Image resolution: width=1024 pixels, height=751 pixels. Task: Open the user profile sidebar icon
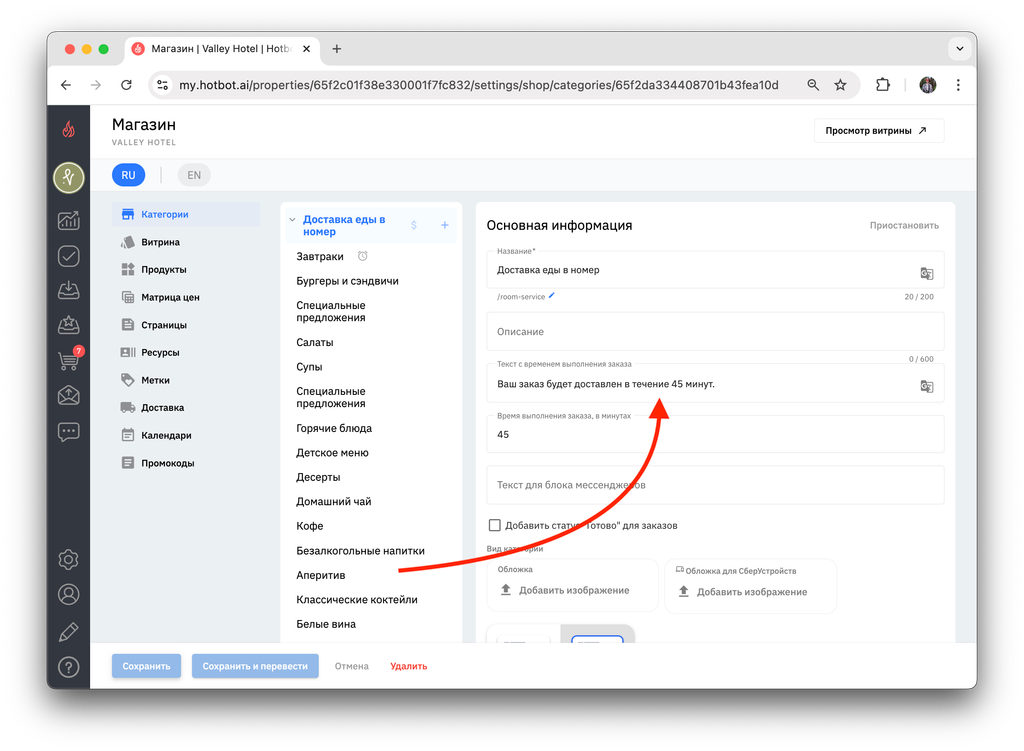(x=69, y=594)
